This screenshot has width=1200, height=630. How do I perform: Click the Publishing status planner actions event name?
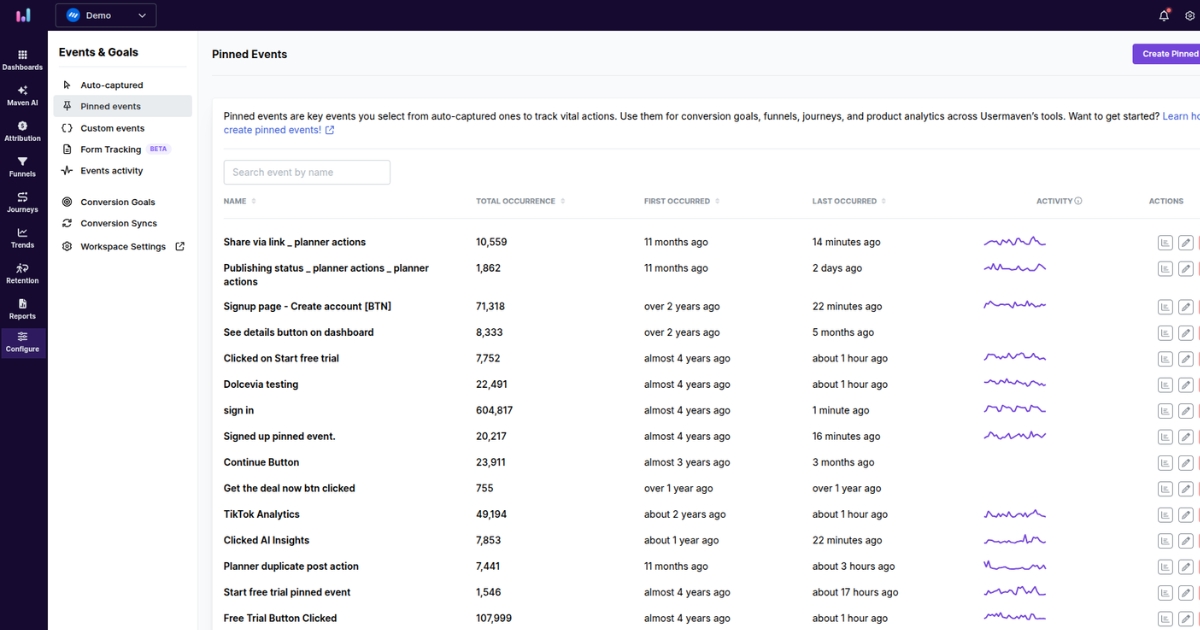tap(326, 274)
